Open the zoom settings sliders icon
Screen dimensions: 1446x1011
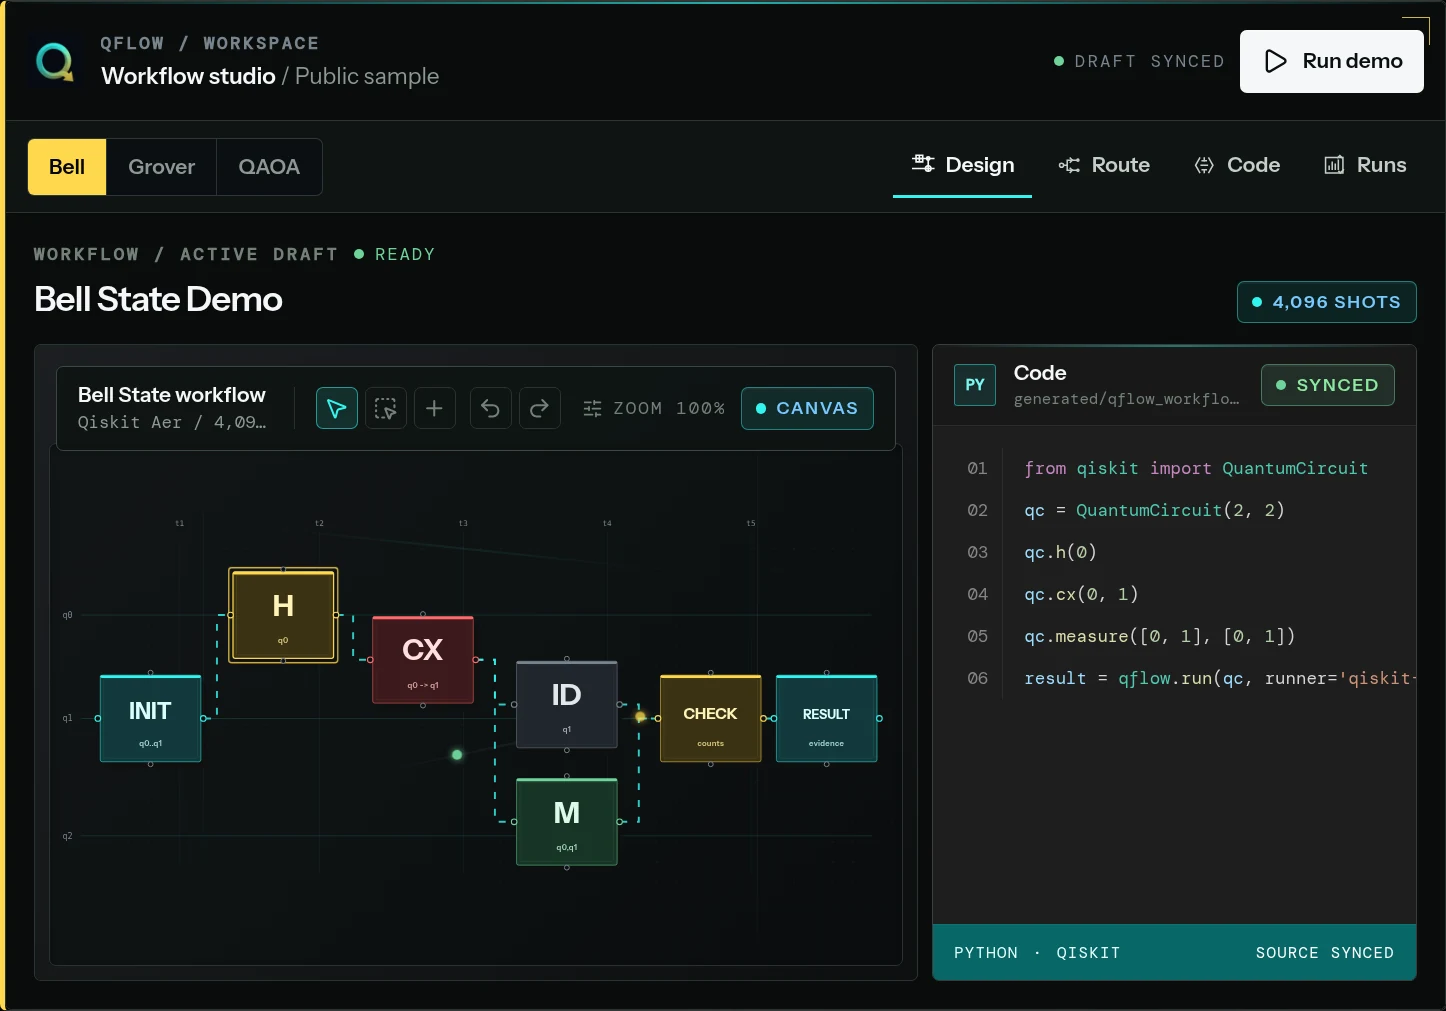(x=592, y=408)
